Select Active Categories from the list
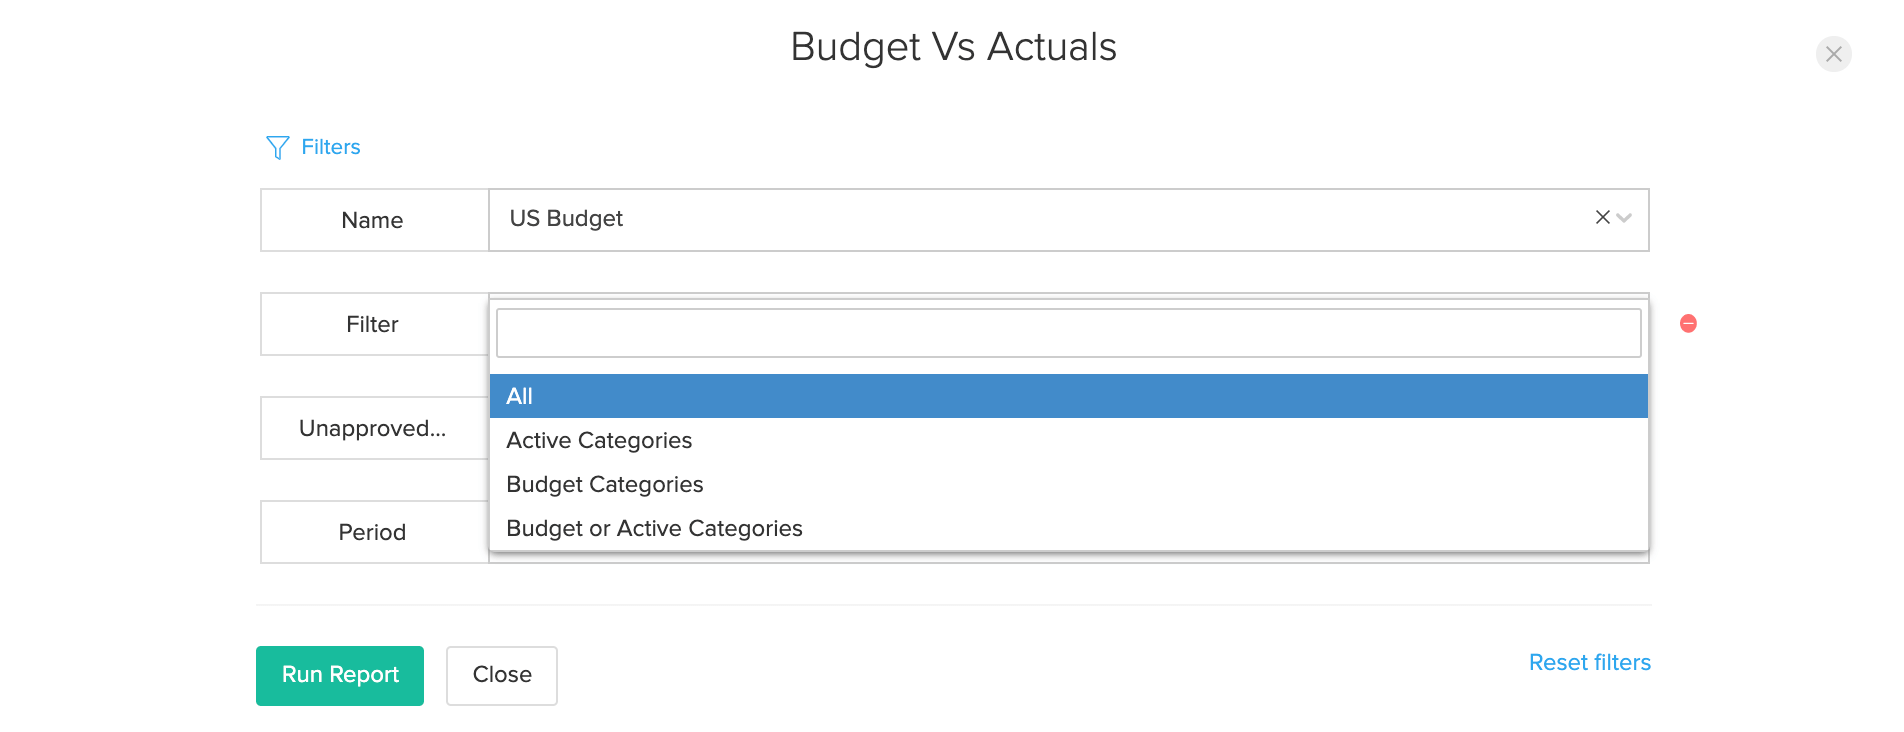Screen dimensions: 1904x732 (599, 440)
